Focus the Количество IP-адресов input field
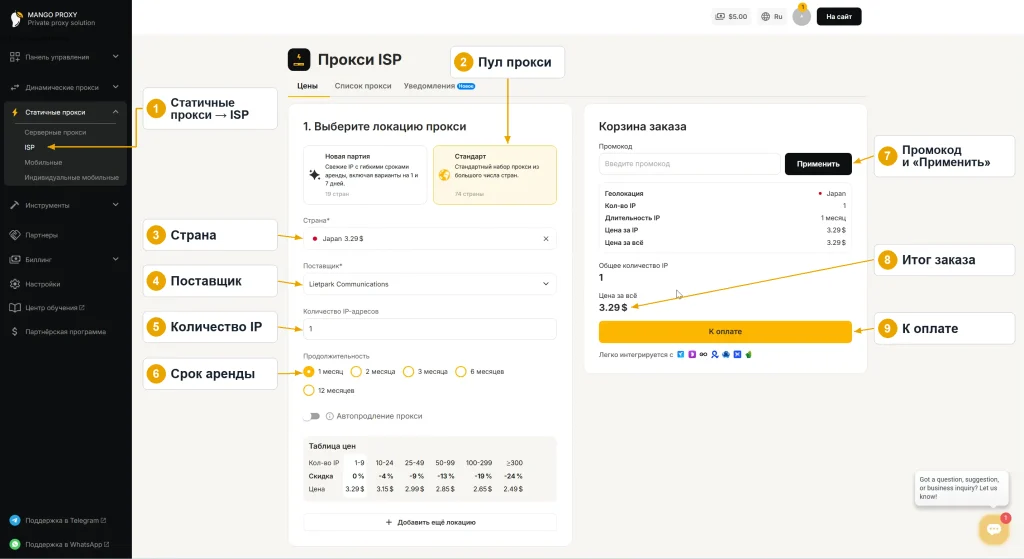Image resolution: width=1024 pixels, height=559 pixels. [x=430, y=328]
